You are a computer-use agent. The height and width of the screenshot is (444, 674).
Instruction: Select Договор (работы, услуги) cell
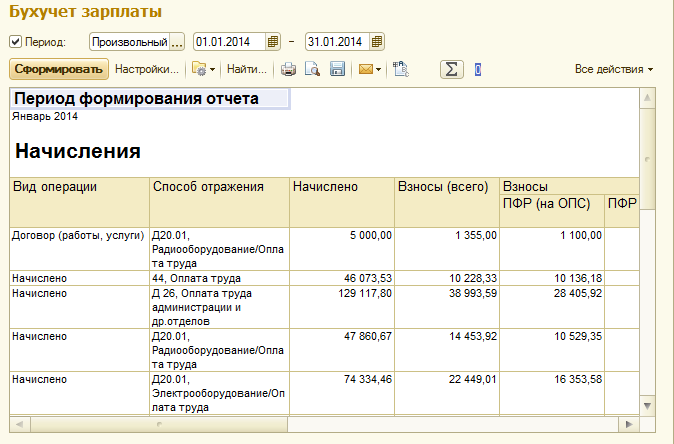(80, 249)
